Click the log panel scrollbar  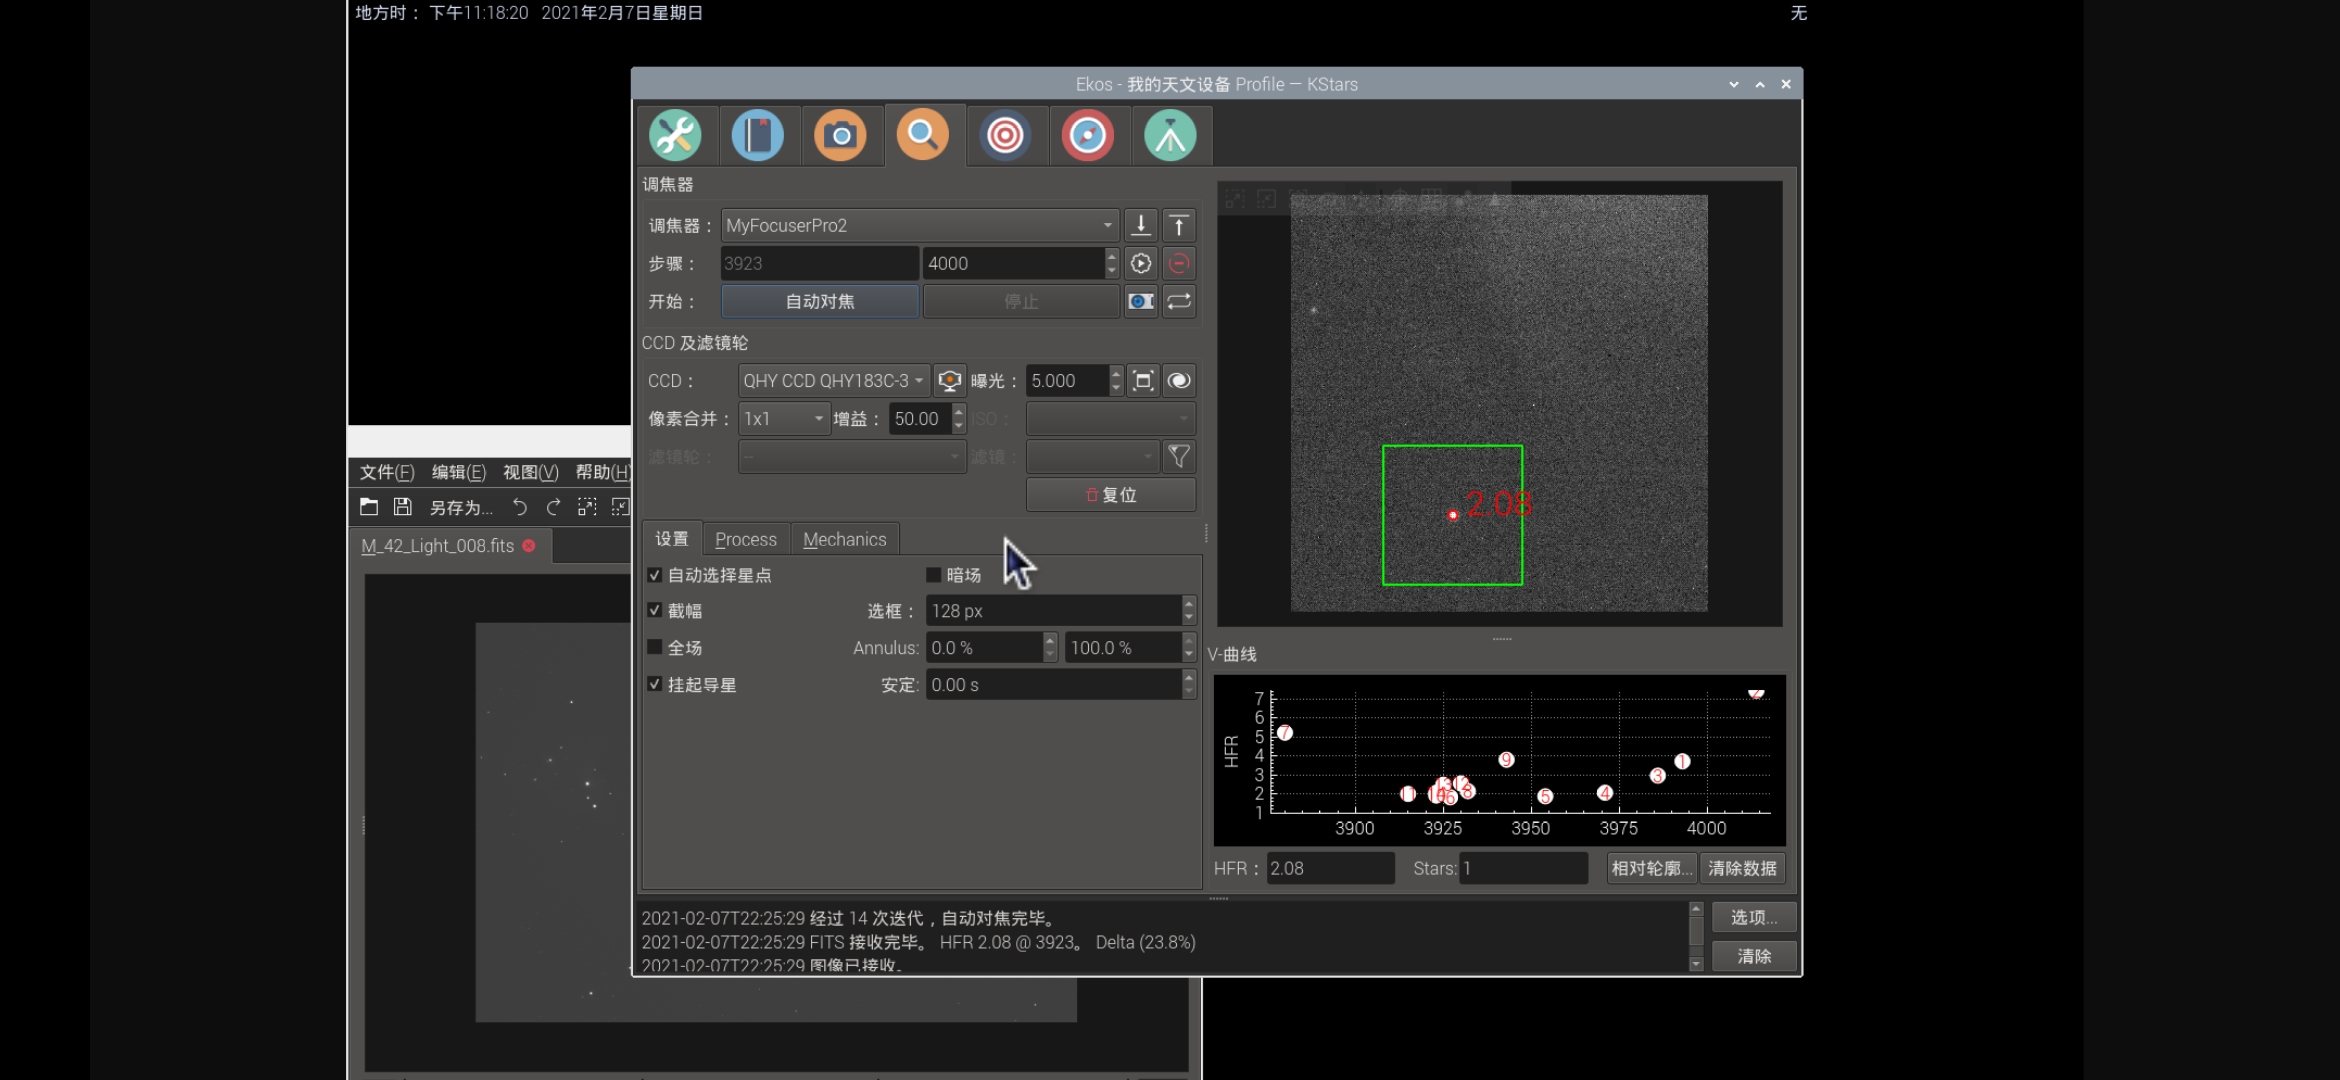point(1695,936)
